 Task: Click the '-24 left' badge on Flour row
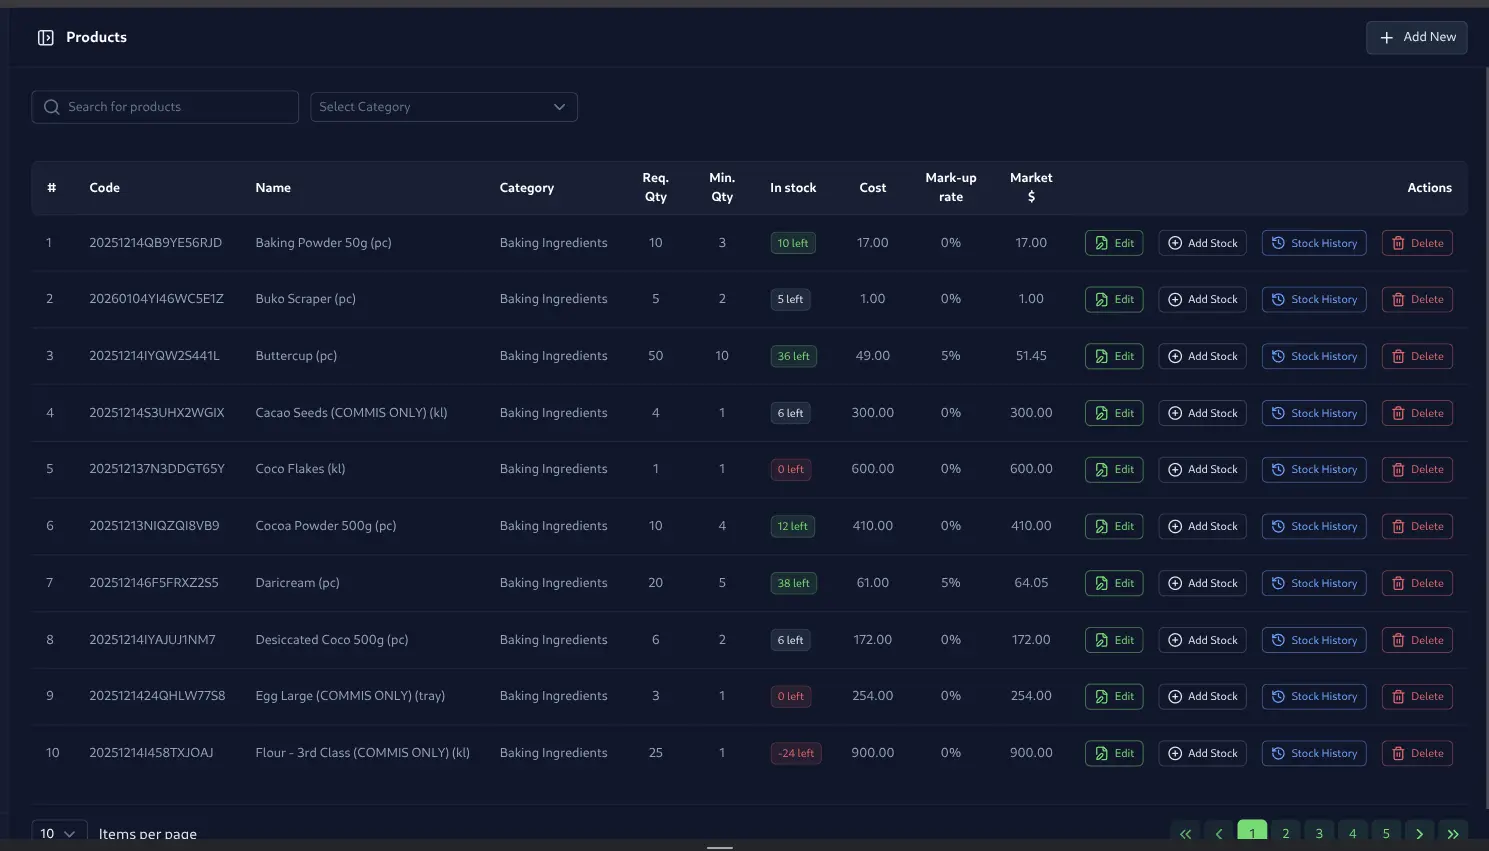796,753
